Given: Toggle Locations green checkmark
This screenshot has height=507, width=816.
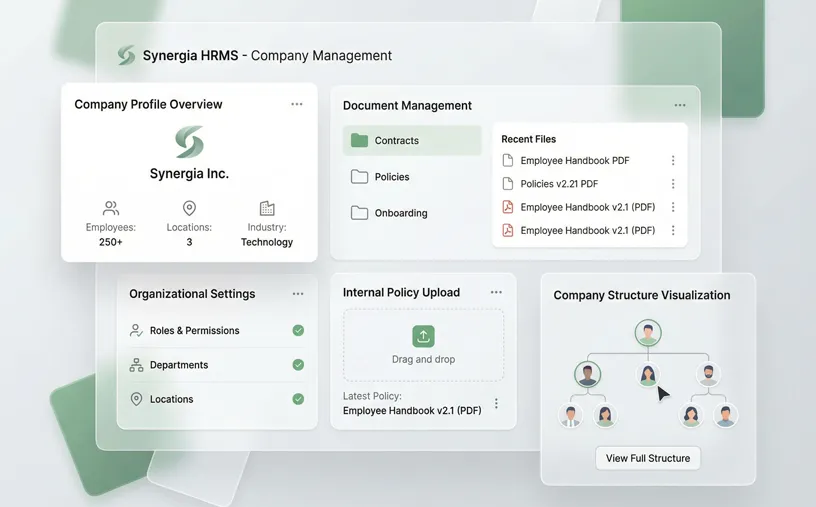Looking at the screenshot, I should click(298, 399).
